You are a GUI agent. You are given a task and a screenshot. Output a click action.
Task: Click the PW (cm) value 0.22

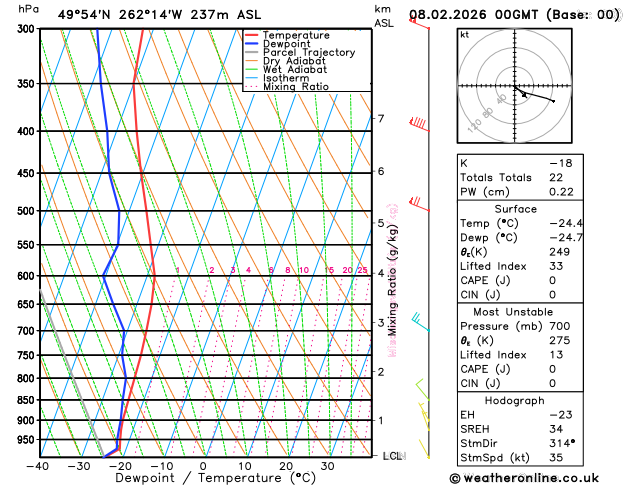[561, 192]
